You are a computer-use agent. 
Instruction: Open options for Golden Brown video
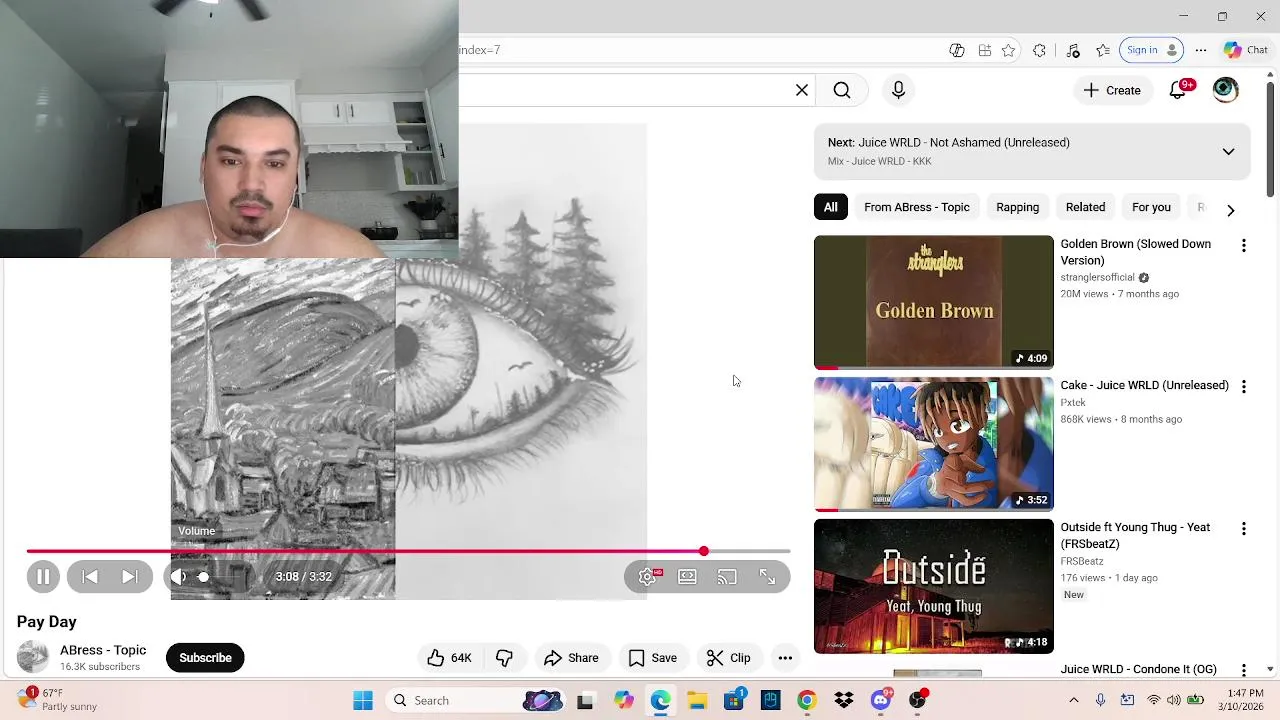[x=1244, y=246]
